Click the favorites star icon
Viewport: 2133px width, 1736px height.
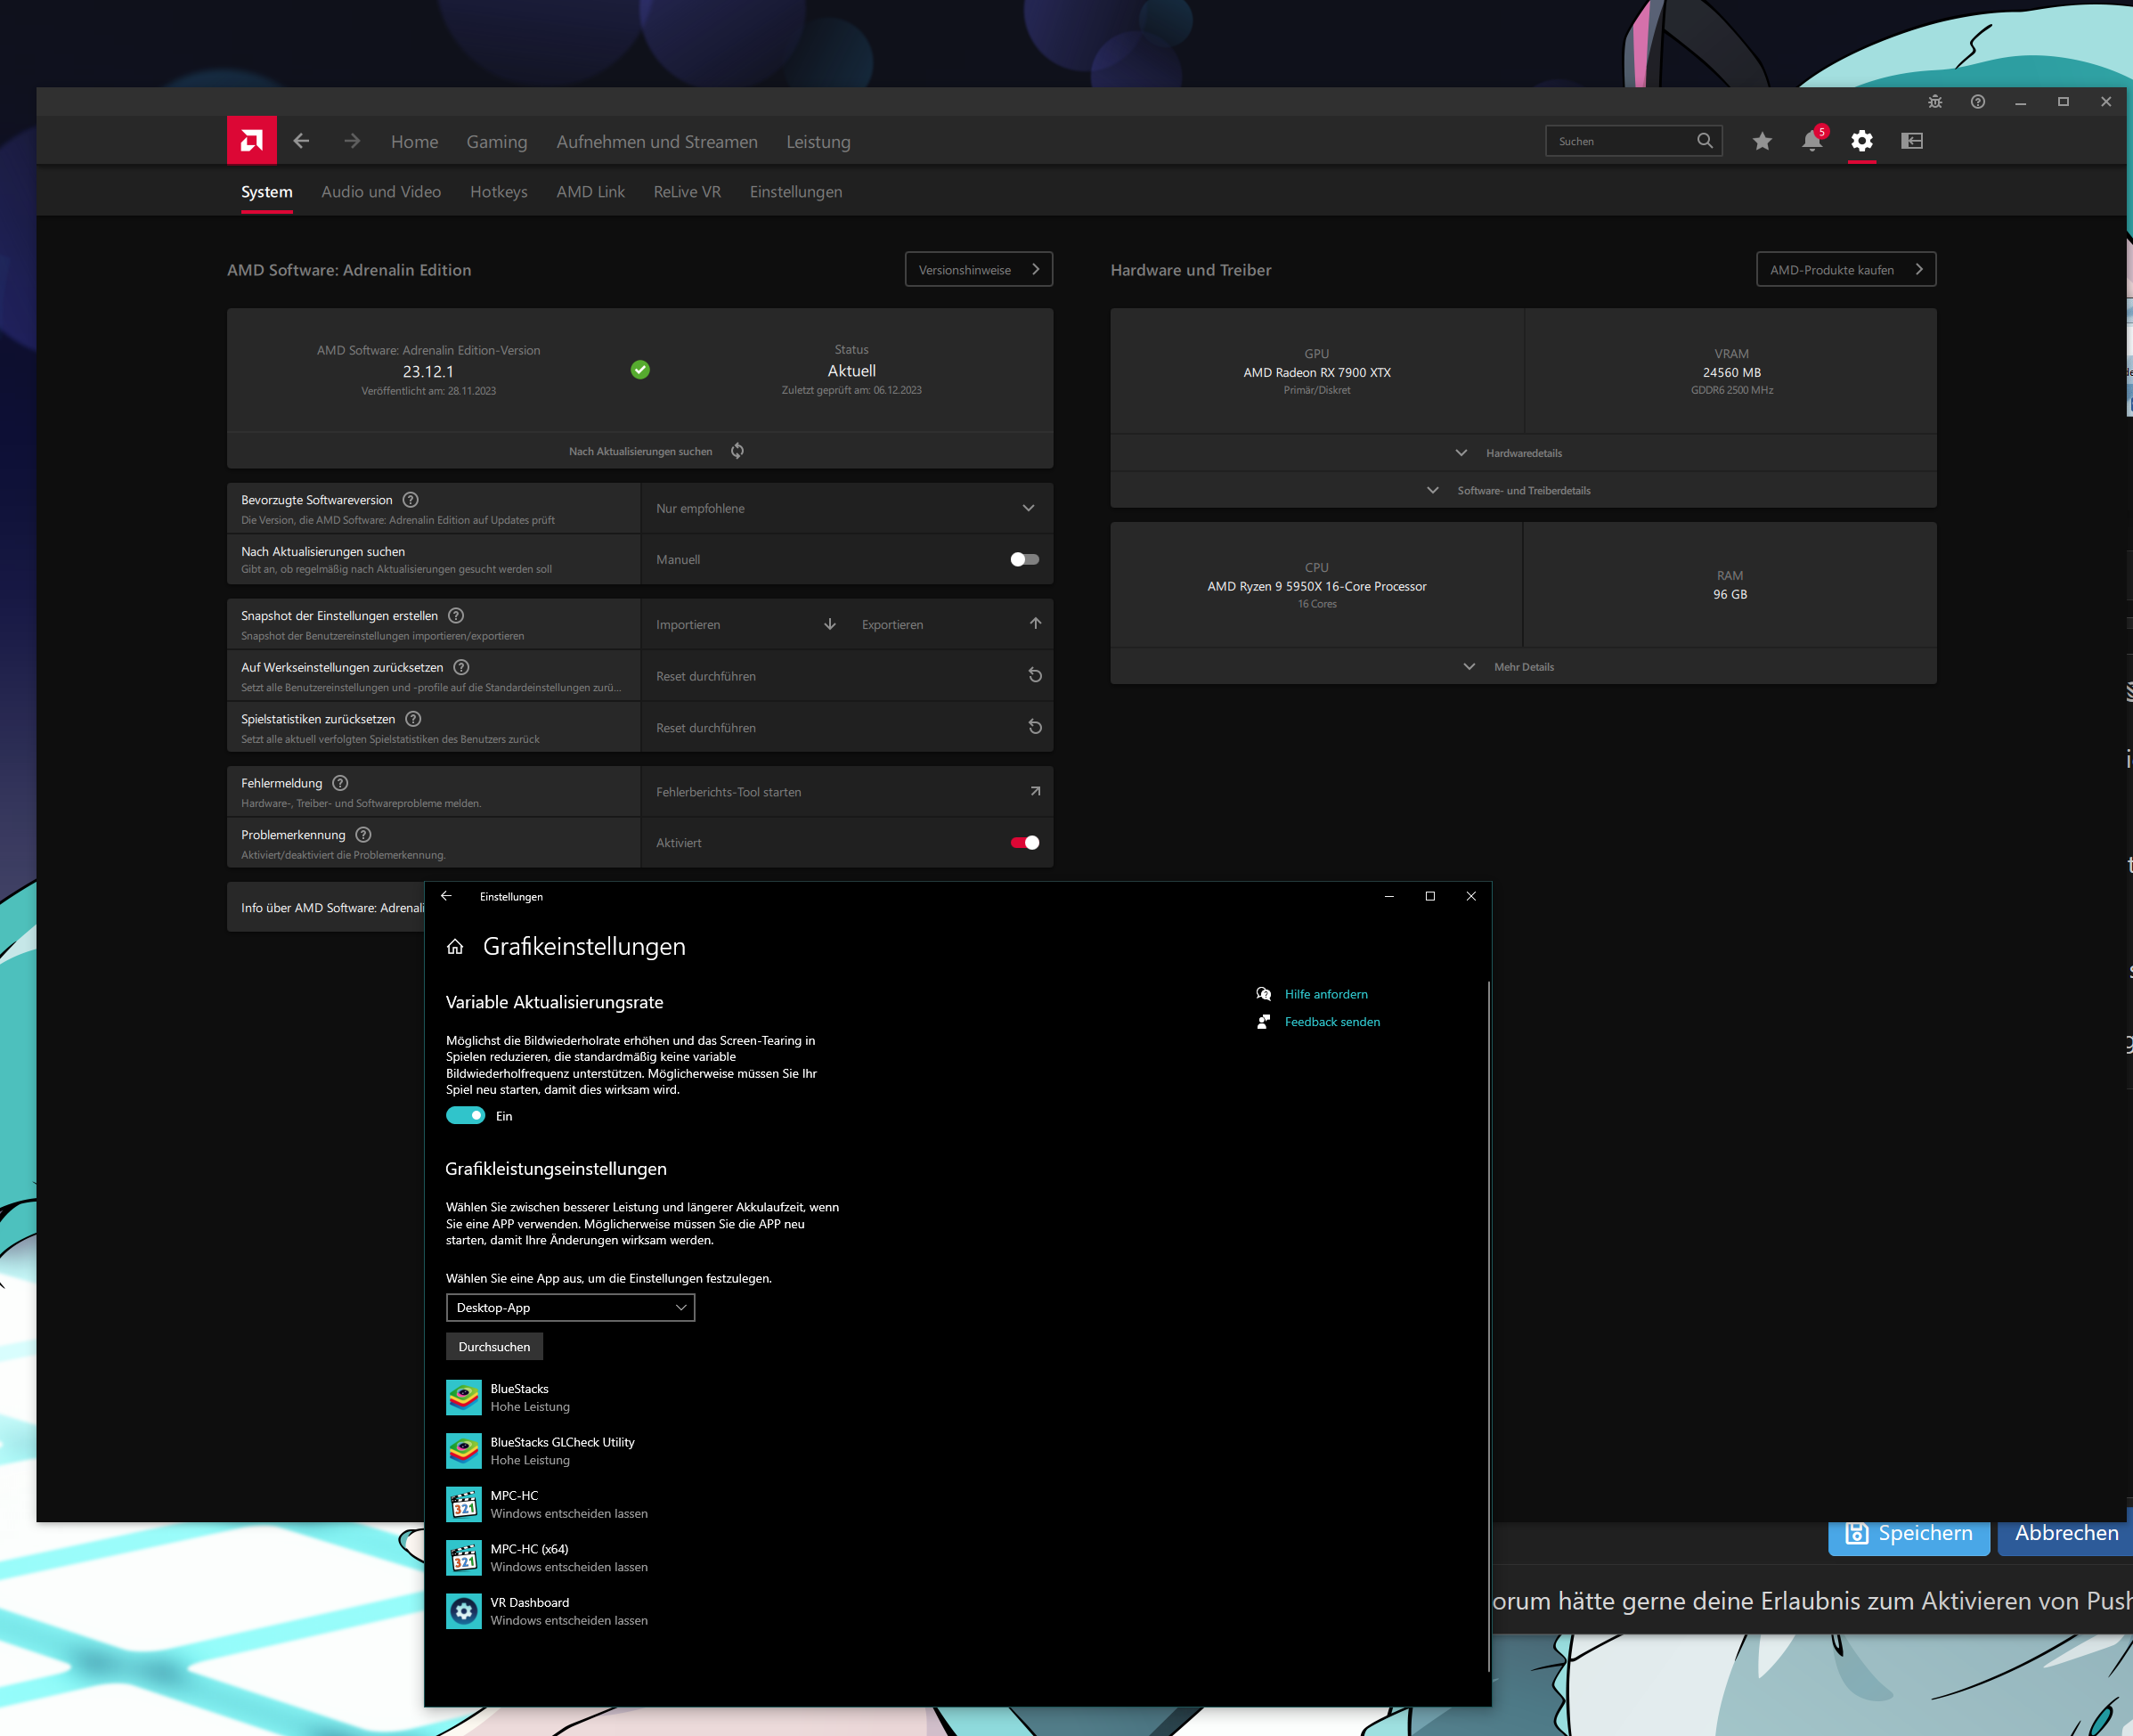pyautogui.click(x=1762, y=141)
